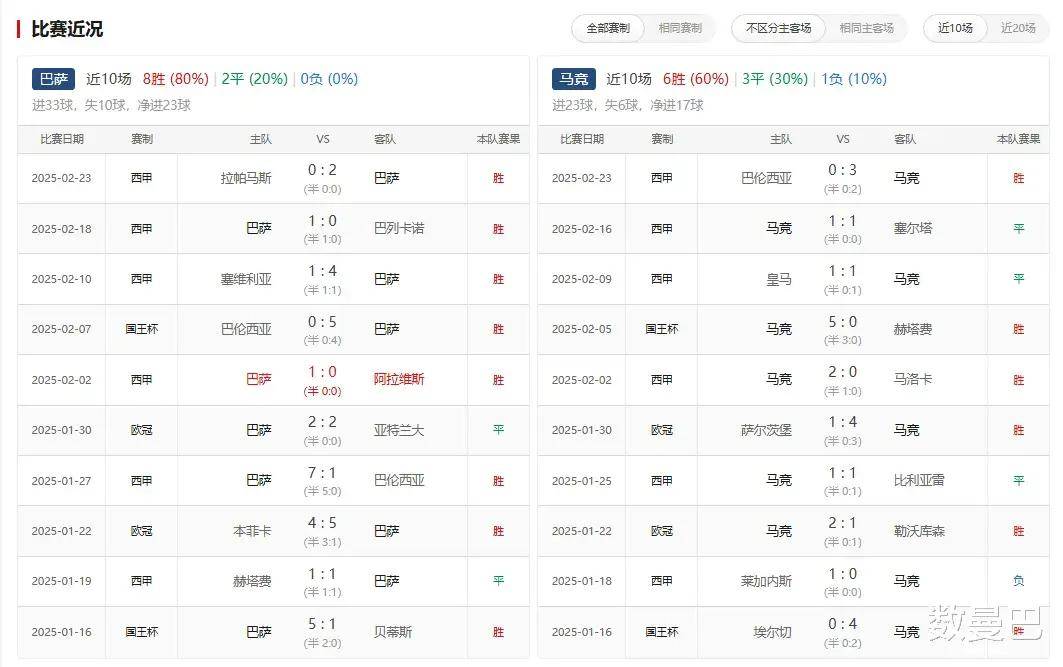This screenshot has width=1063, height=667.
Task: Click 国王杯 in the 2025-02-07 row
Action: [142, 329]
